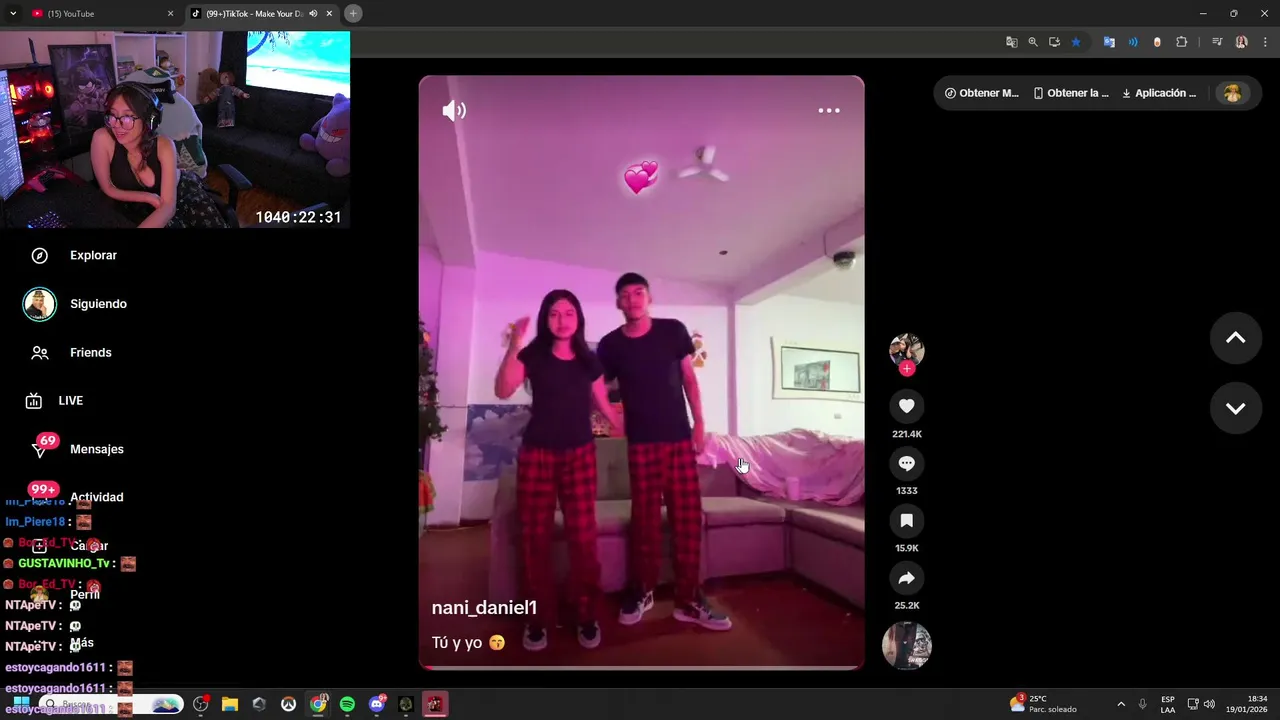Screen dimensions: 1280x720
Task: Click the share count 25.2K
Action: 907,606
